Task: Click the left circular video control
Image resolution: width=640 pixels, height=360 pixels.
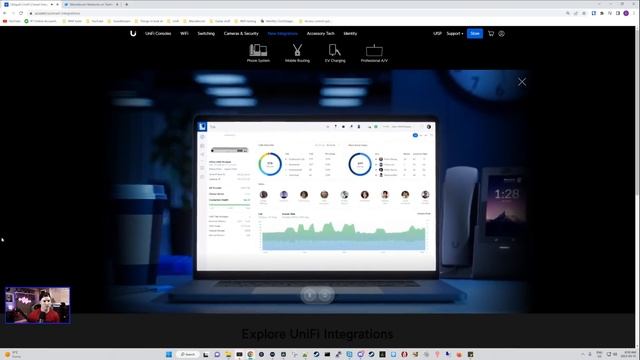Action: pyautogui.click(x=309, y=295)
